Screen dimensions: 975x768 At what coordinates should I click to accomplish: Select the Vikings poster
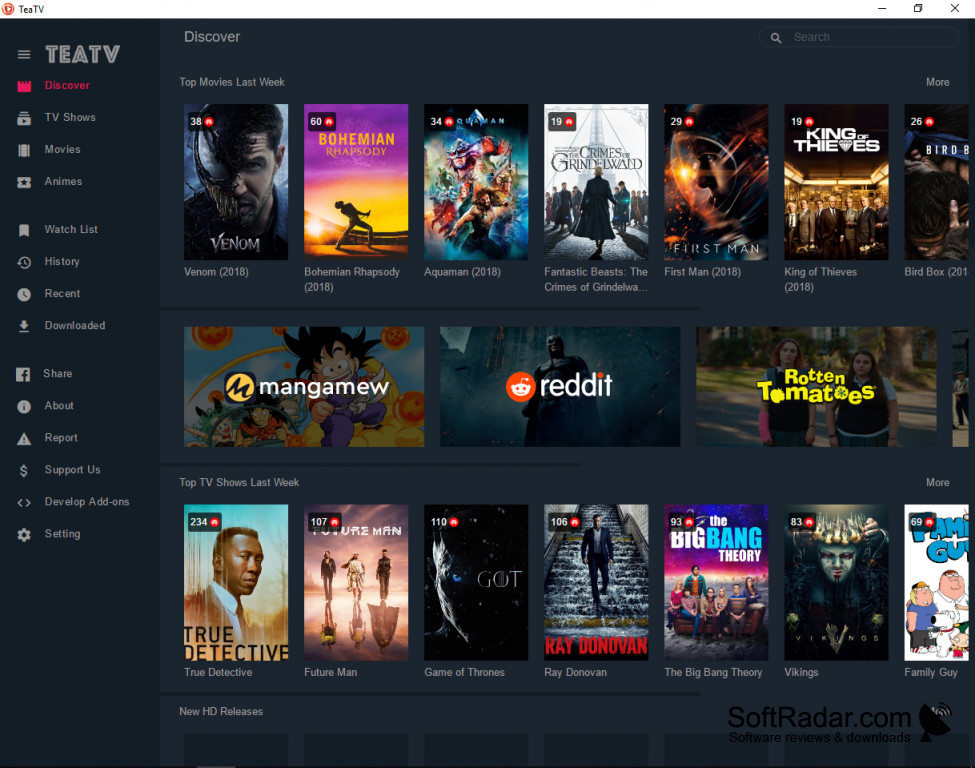836,582
